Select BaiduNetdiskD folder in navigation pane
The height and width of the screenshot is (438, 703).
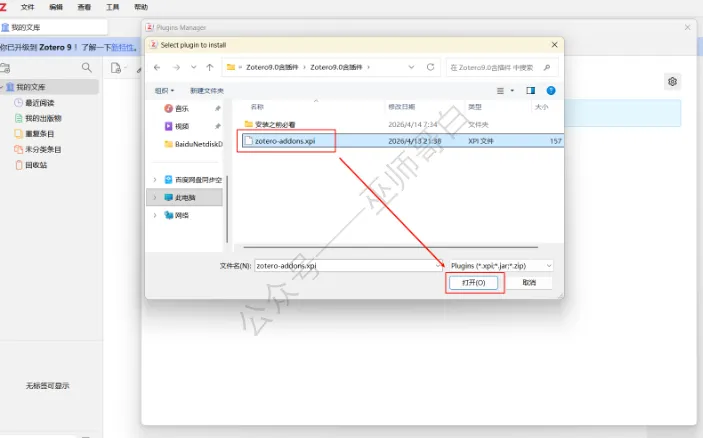click(193, 144)
